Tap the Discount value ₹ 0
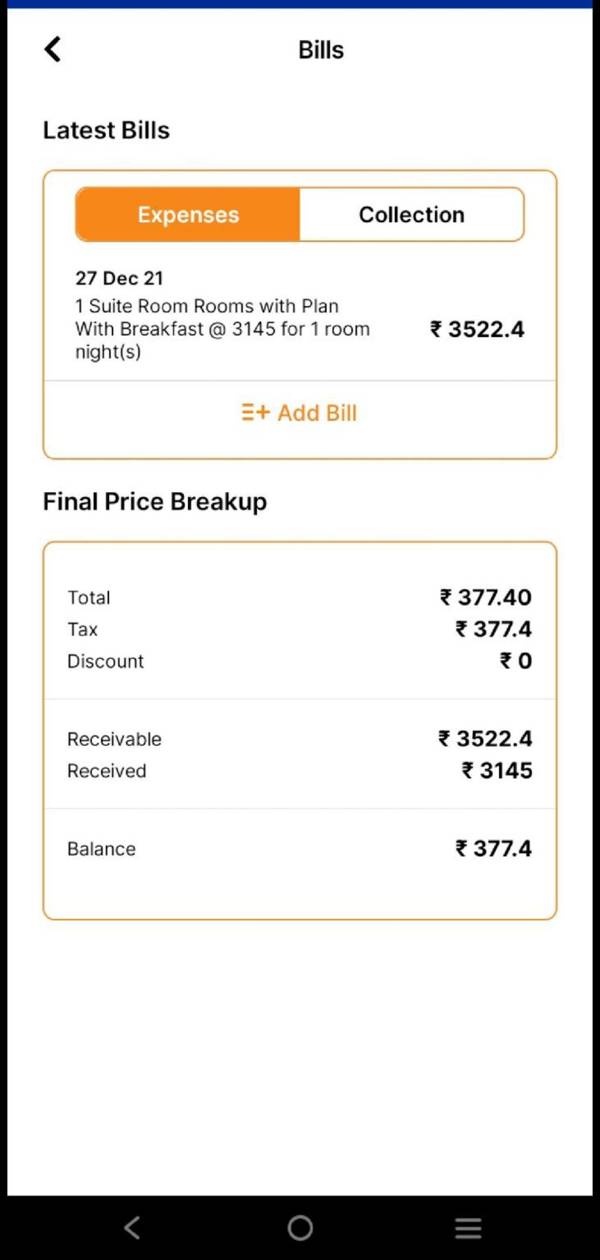This screenshot has height=1260, width=600. click(x=516, y=661)
